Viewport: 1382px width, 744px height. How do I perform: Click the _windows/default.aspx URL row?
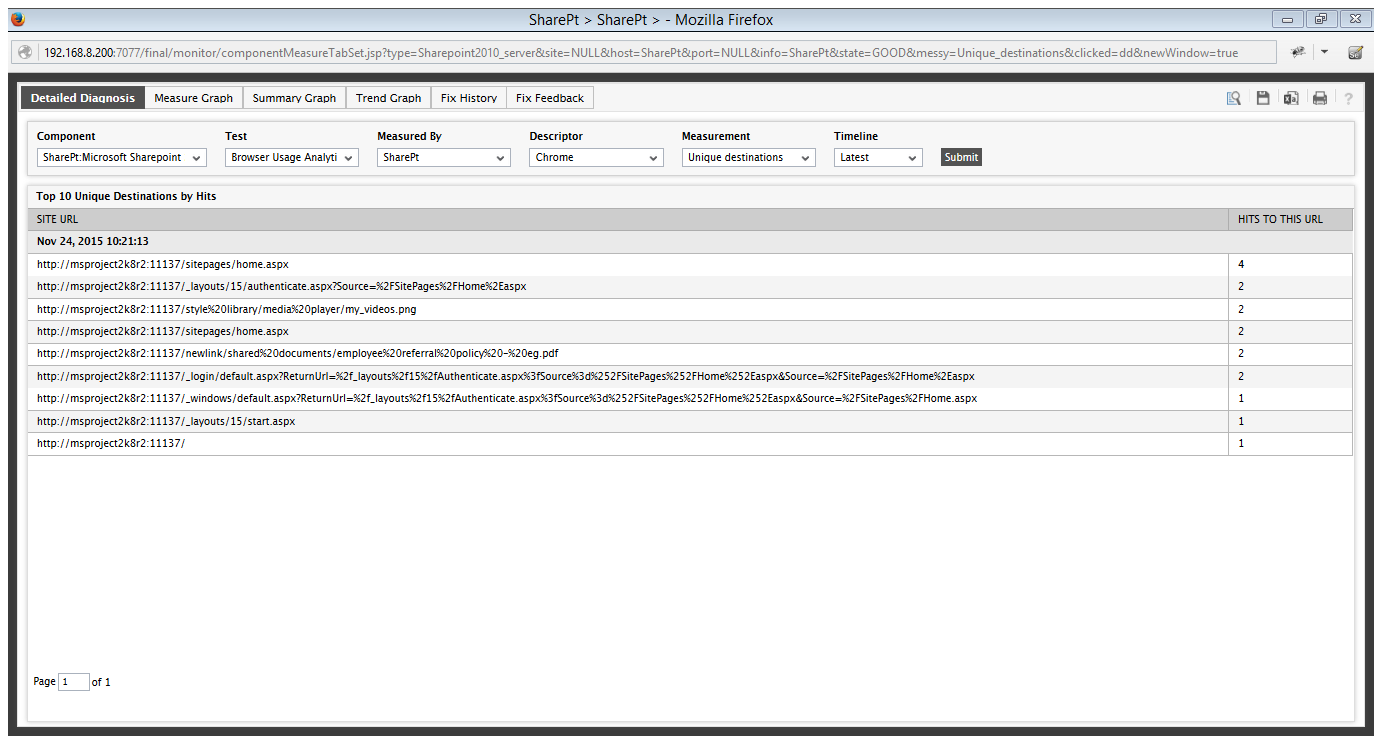(x=628, y=398)
